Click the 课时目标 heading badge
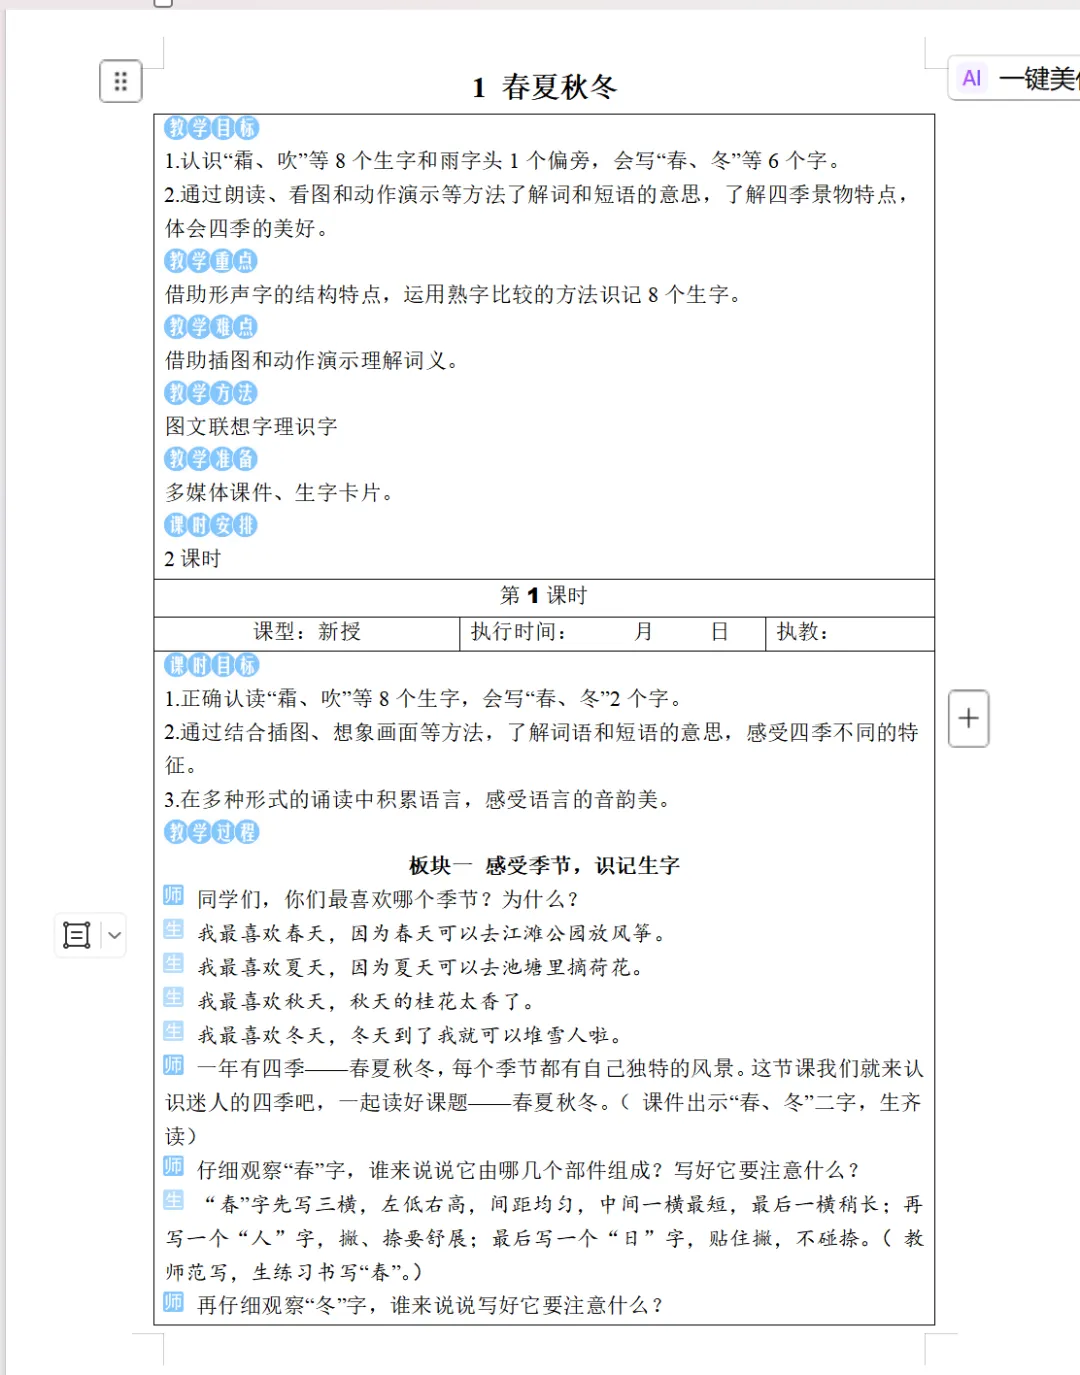1080x1375 pixels. pyautogui.click(x=212, y=665)
